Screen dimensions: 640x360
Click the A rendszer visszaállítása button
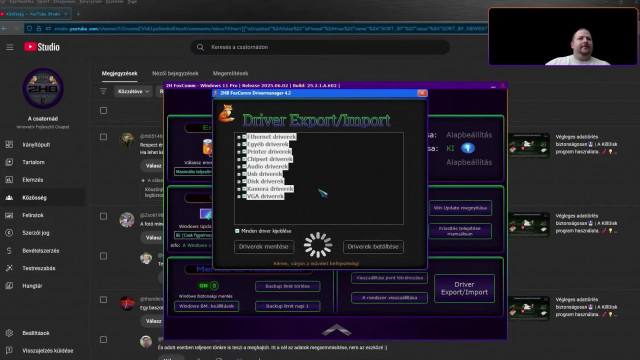[389, 298]
